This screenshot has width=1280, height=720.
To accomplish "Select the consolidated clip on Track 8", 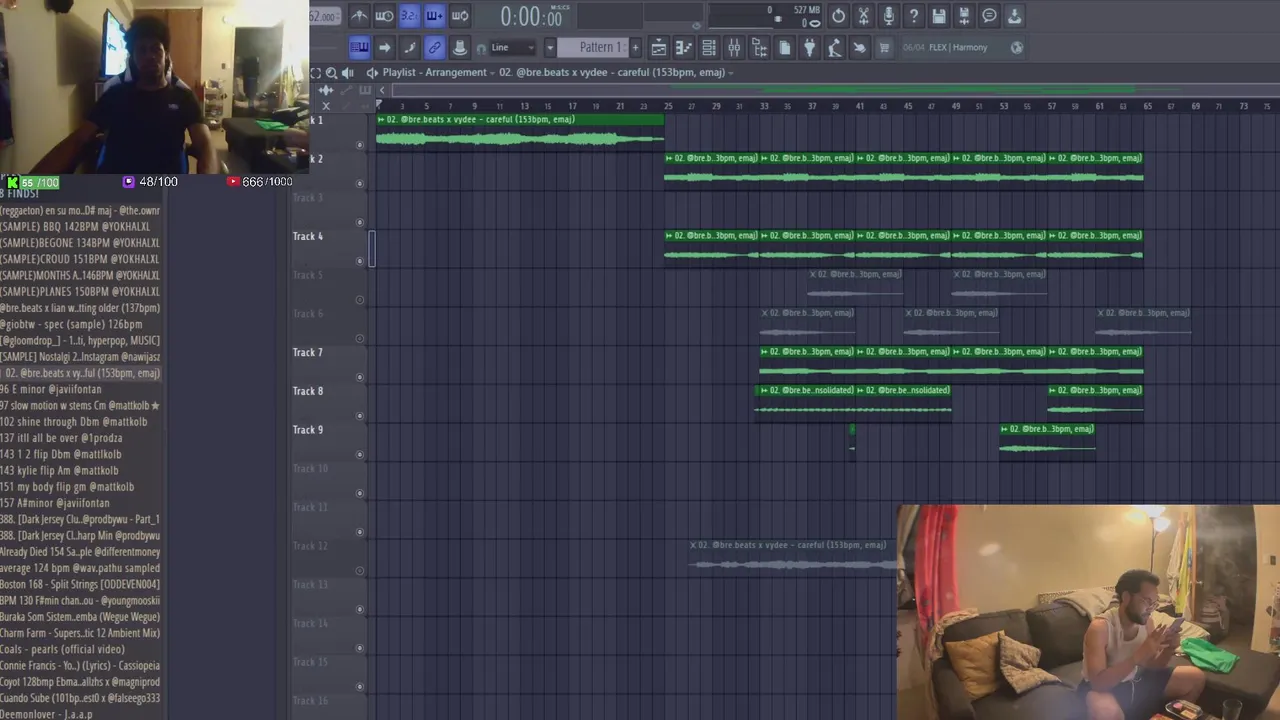I will 806,400.
